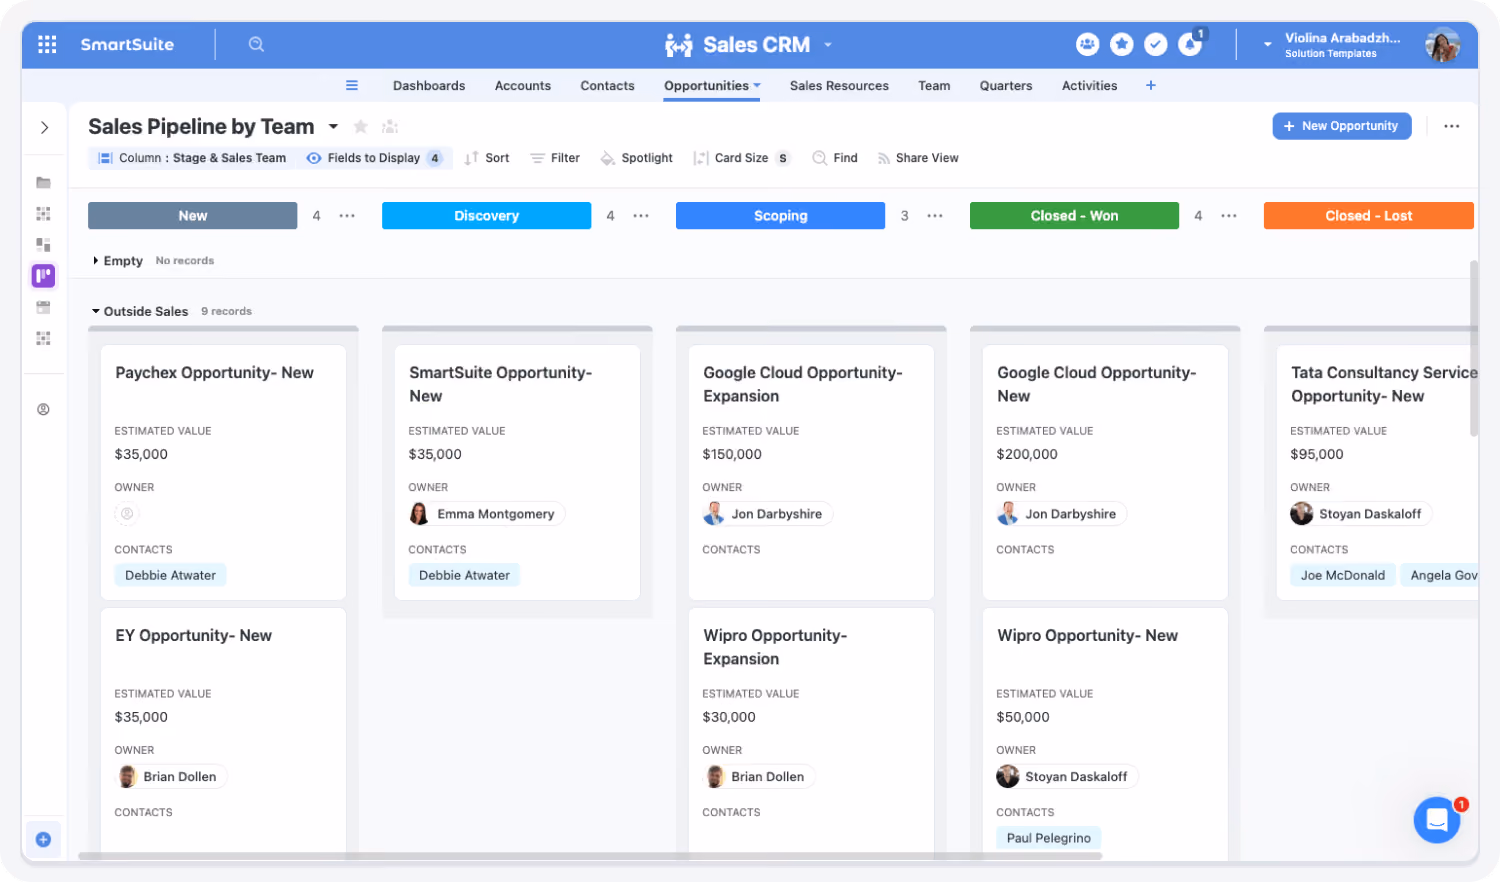Switch to the Activities tab
This screenshot has height=882, width=1500.
[x=1089, y=86]
